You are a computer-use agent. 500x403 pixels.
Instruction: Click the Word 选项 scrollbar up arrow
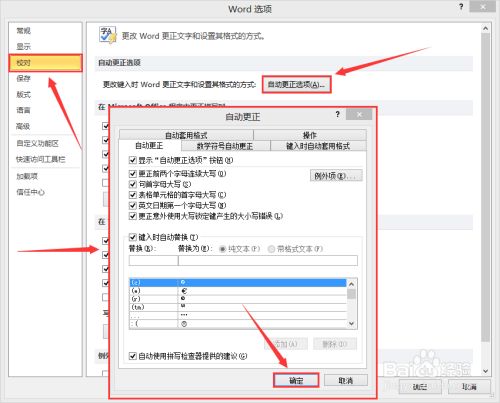(486, 29)
